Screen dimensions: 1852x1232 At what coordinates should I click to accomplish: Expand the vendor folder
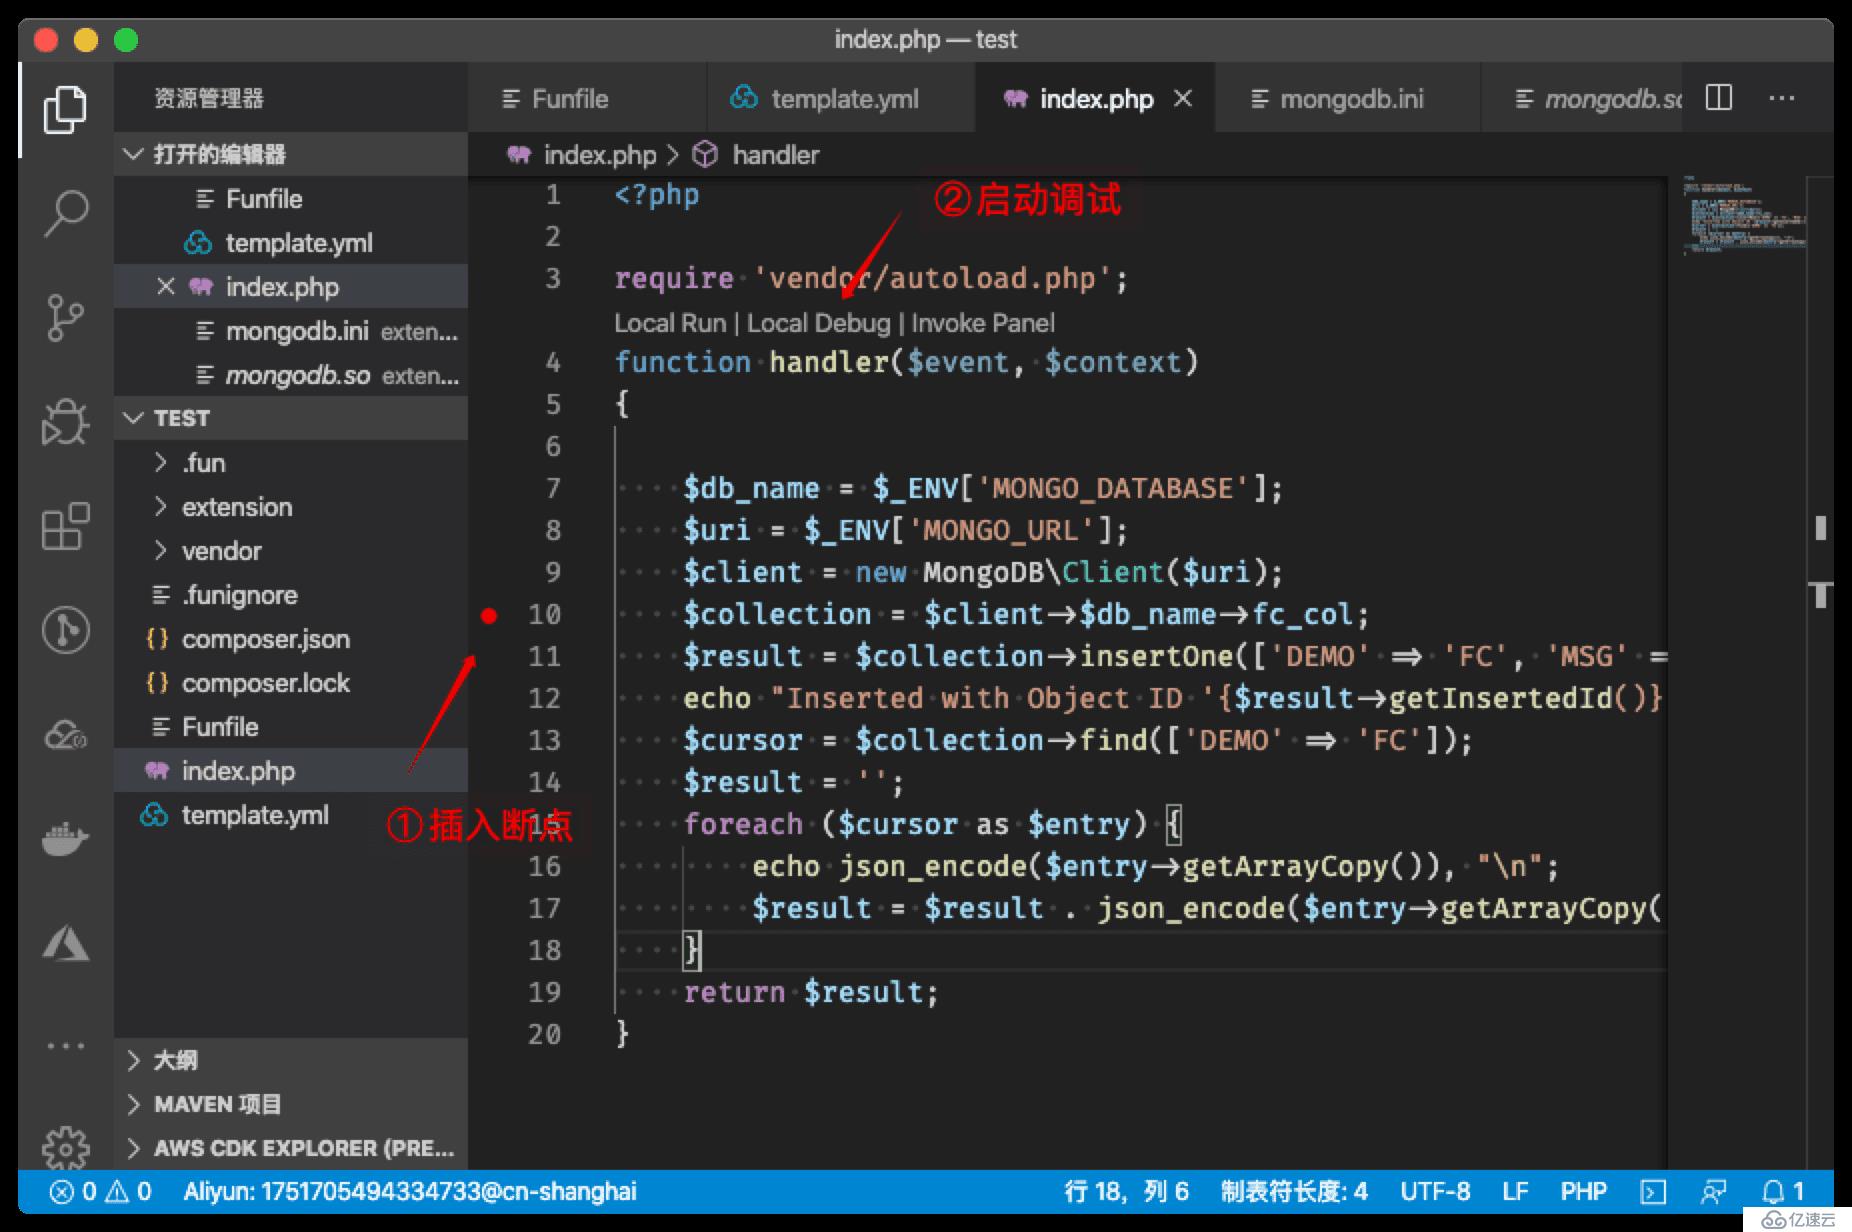click(x=290, y=551)
